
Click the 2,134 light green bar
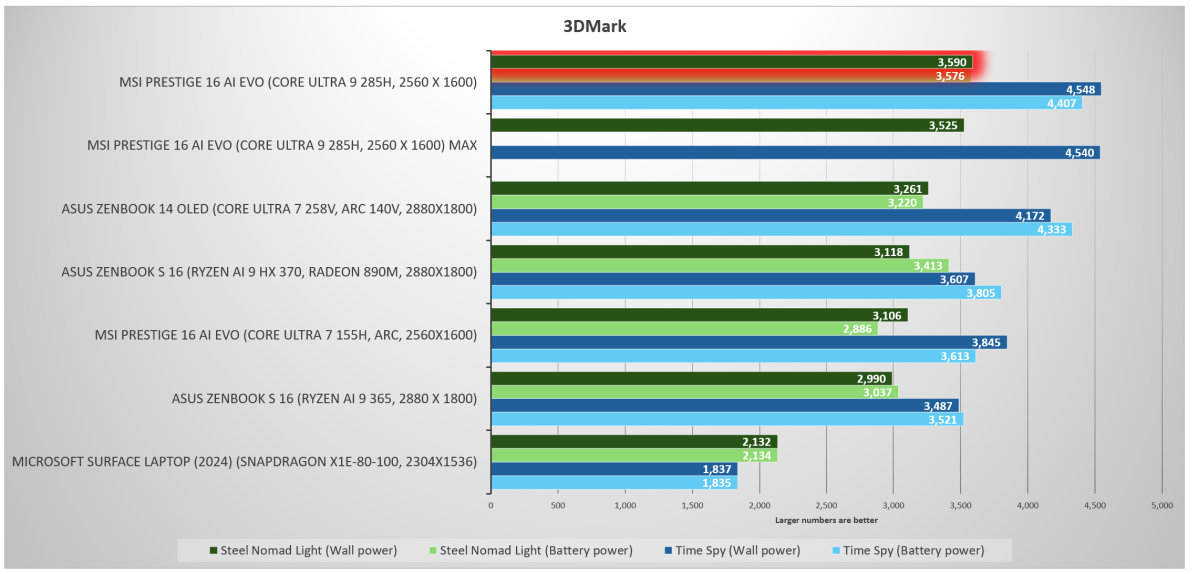pyautogui.click(x=634, y=456)
